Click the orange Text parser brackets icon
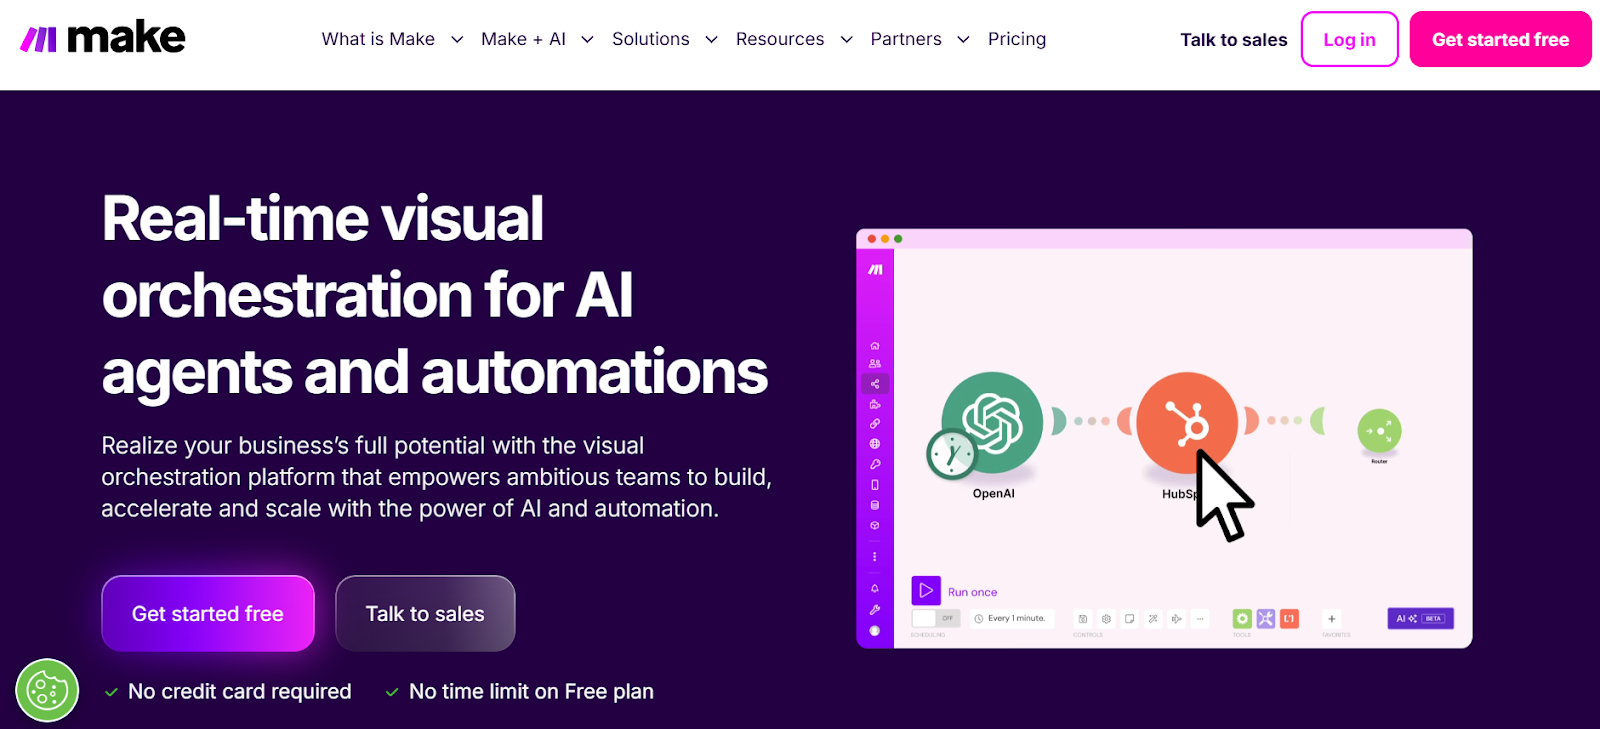This screenshot has width=1600, height=729. [1289, 619]
